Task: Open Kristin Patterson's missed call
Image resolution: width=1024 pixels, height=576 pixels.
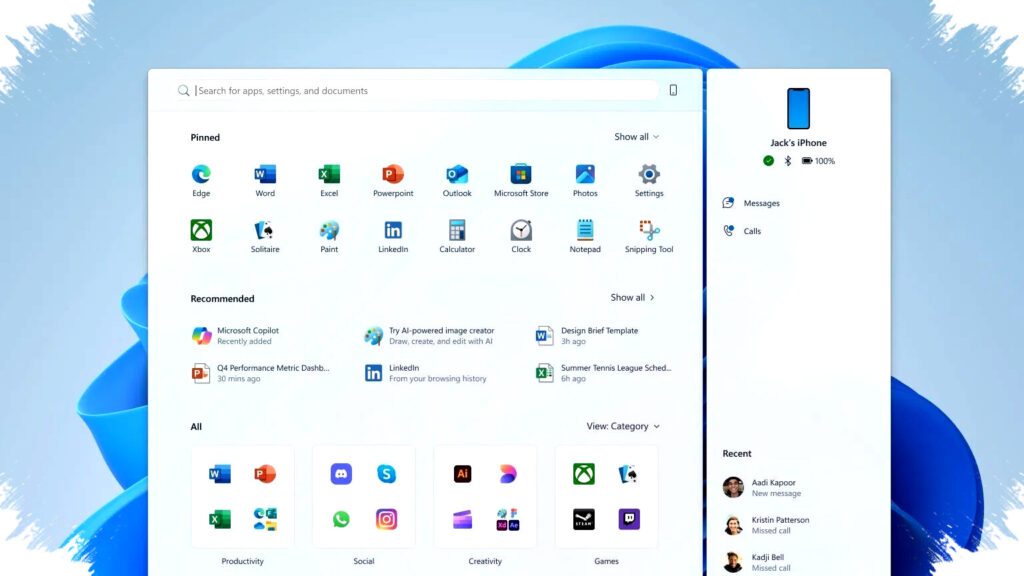Action: 765,525
